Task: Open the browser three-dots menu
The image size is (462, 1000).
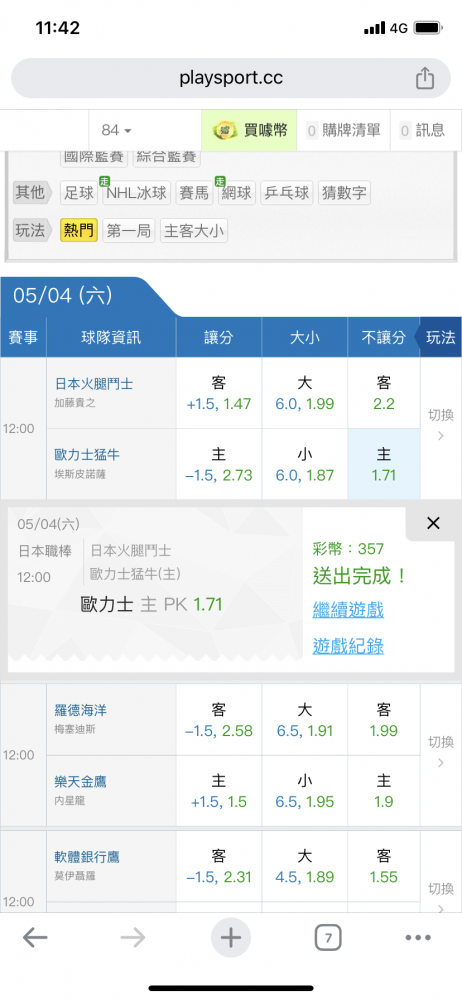Action: click(x=419, y=938)
